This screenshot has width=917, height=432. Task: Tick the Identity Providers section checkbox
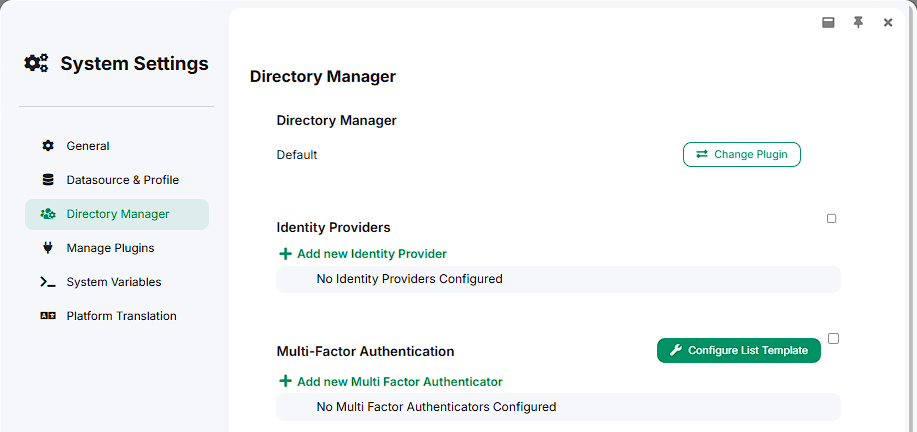click(x=832, y=219)
